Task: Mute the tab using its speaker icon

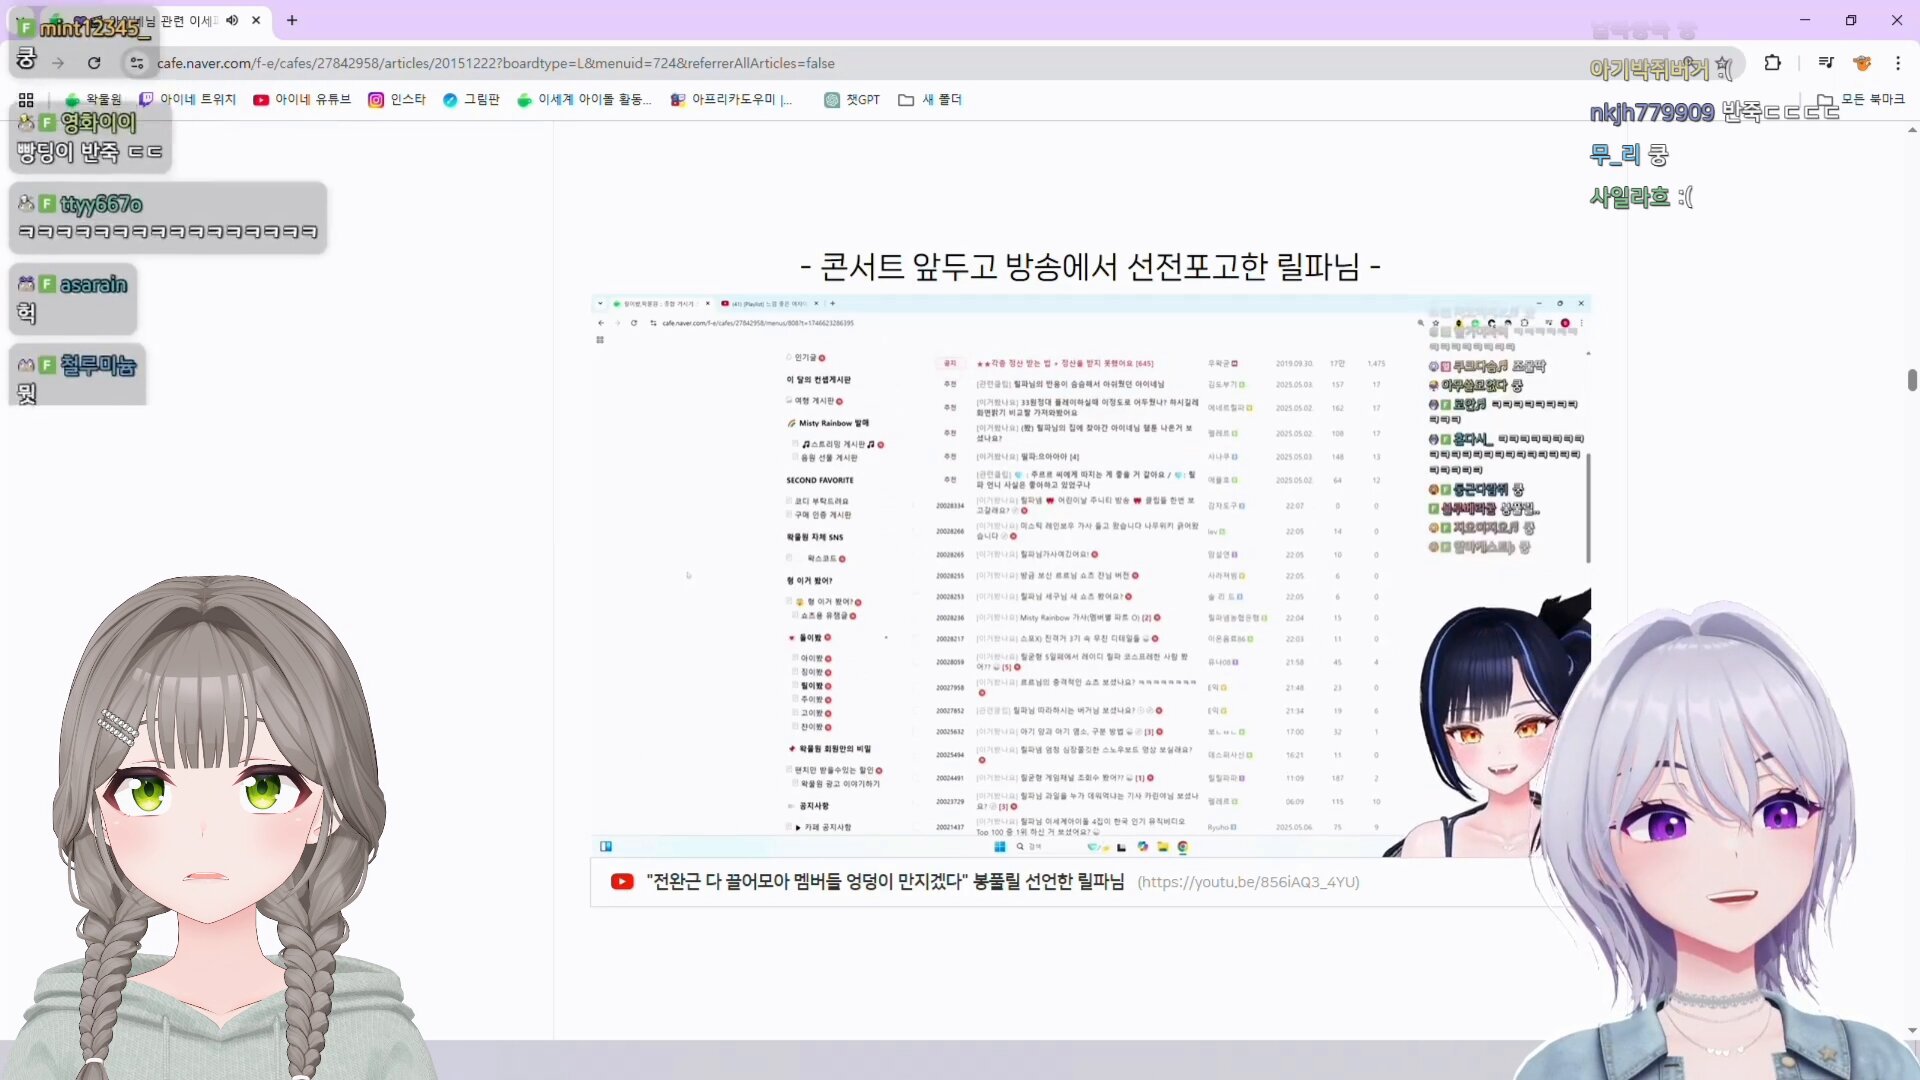Action: 232,20
